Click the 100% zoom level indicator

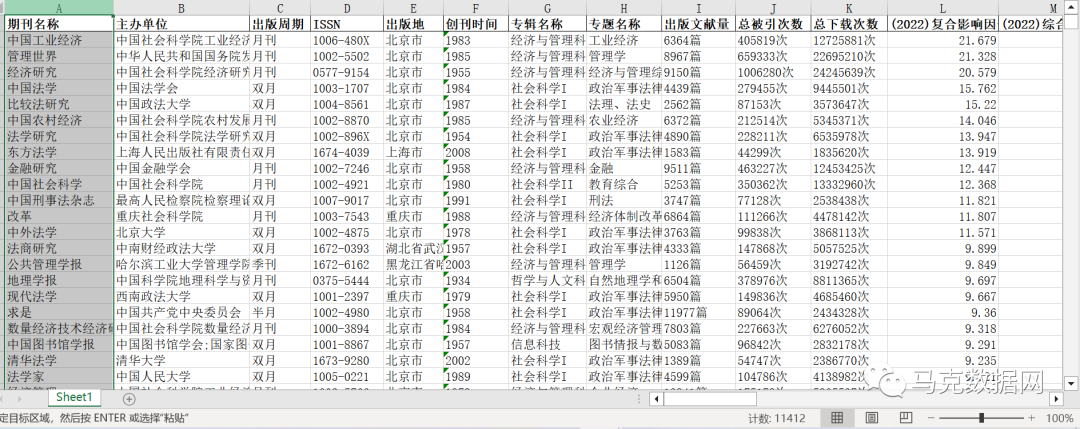pyautogui.click(x=1059, y=418)
